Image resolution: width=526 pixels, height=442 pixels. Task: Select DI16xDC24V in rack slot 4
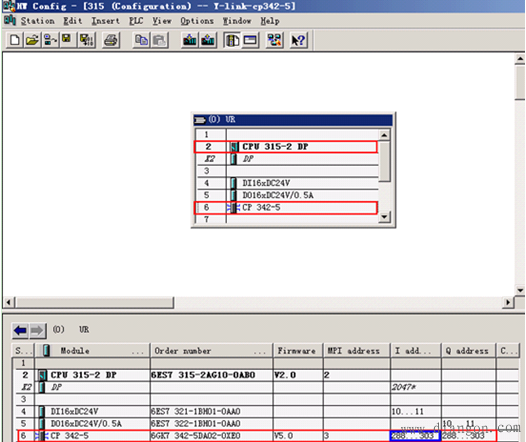coord(287,183)
